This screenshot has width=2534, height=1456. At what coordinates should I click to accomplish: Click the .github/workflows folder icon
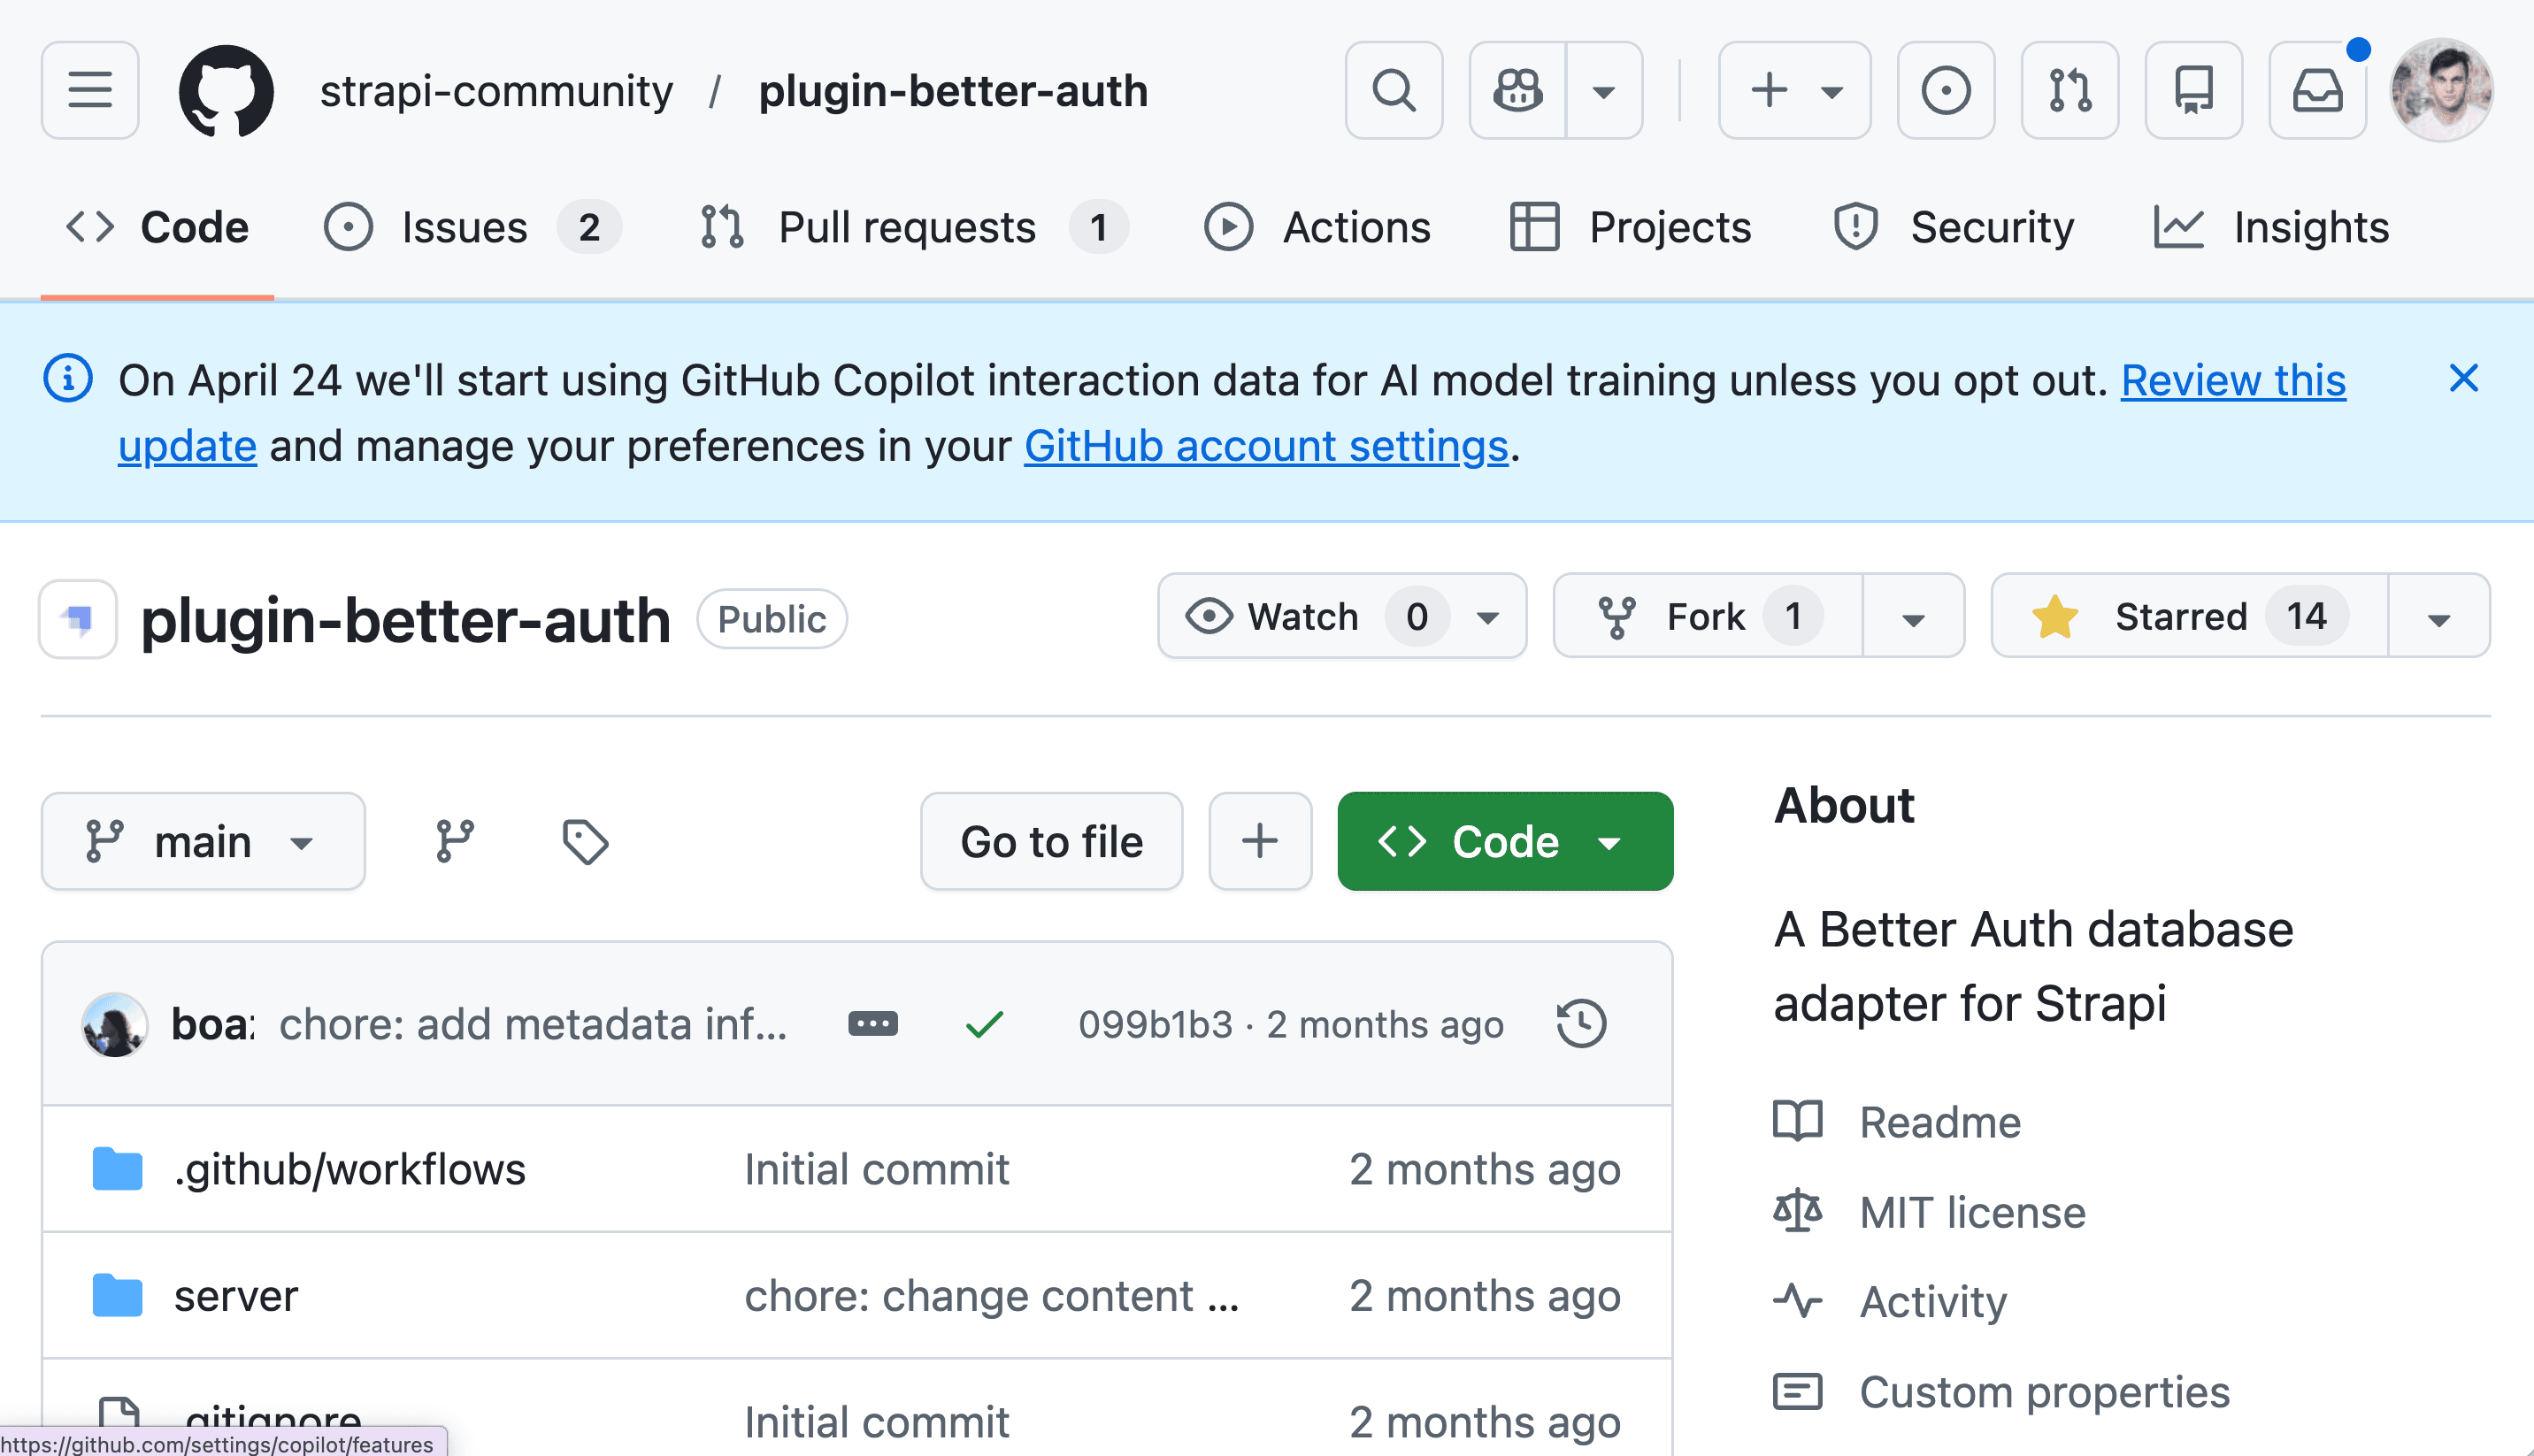point(117,1169)
